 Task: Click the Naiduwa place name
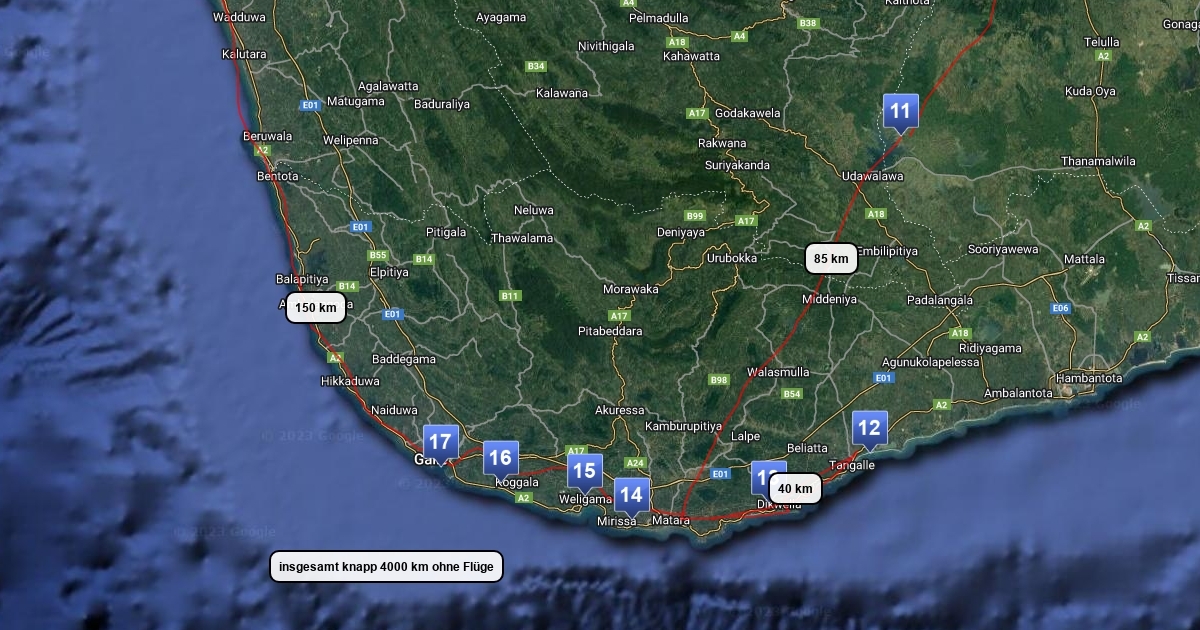coord(394,410)
